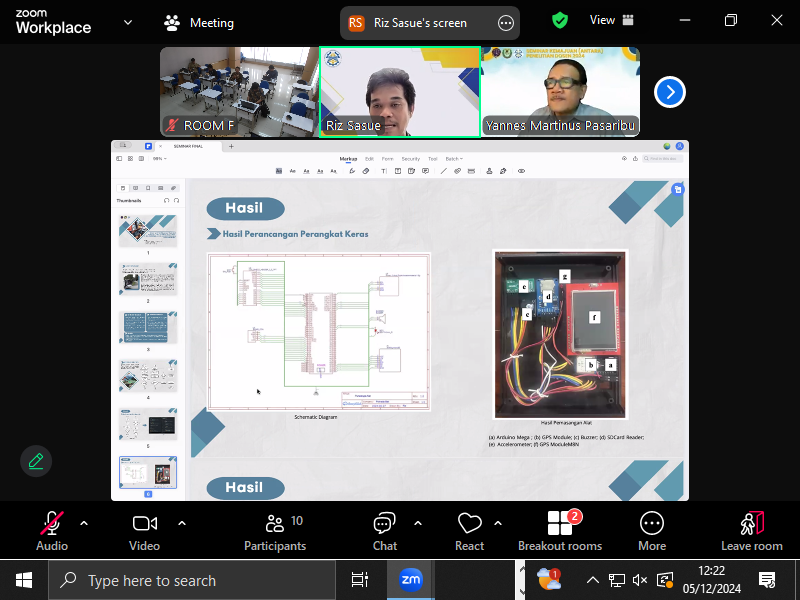This screenshot has height=600, width=800.
Task: Expand video settings chevron
Action: [182, 522]
